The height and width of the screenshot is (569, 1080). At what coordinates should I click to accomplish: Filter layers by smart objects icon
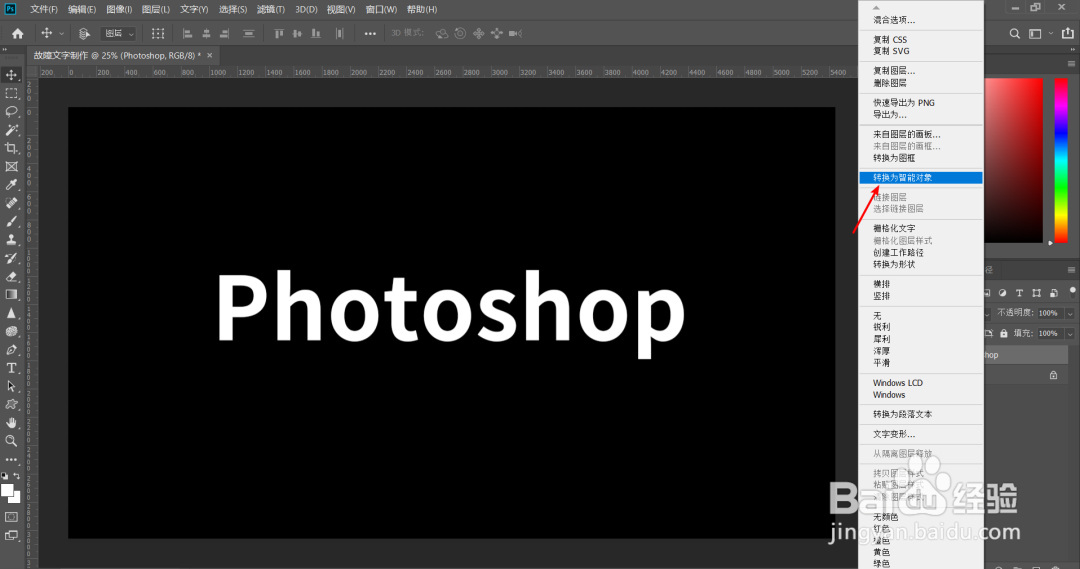(1054, 293)
